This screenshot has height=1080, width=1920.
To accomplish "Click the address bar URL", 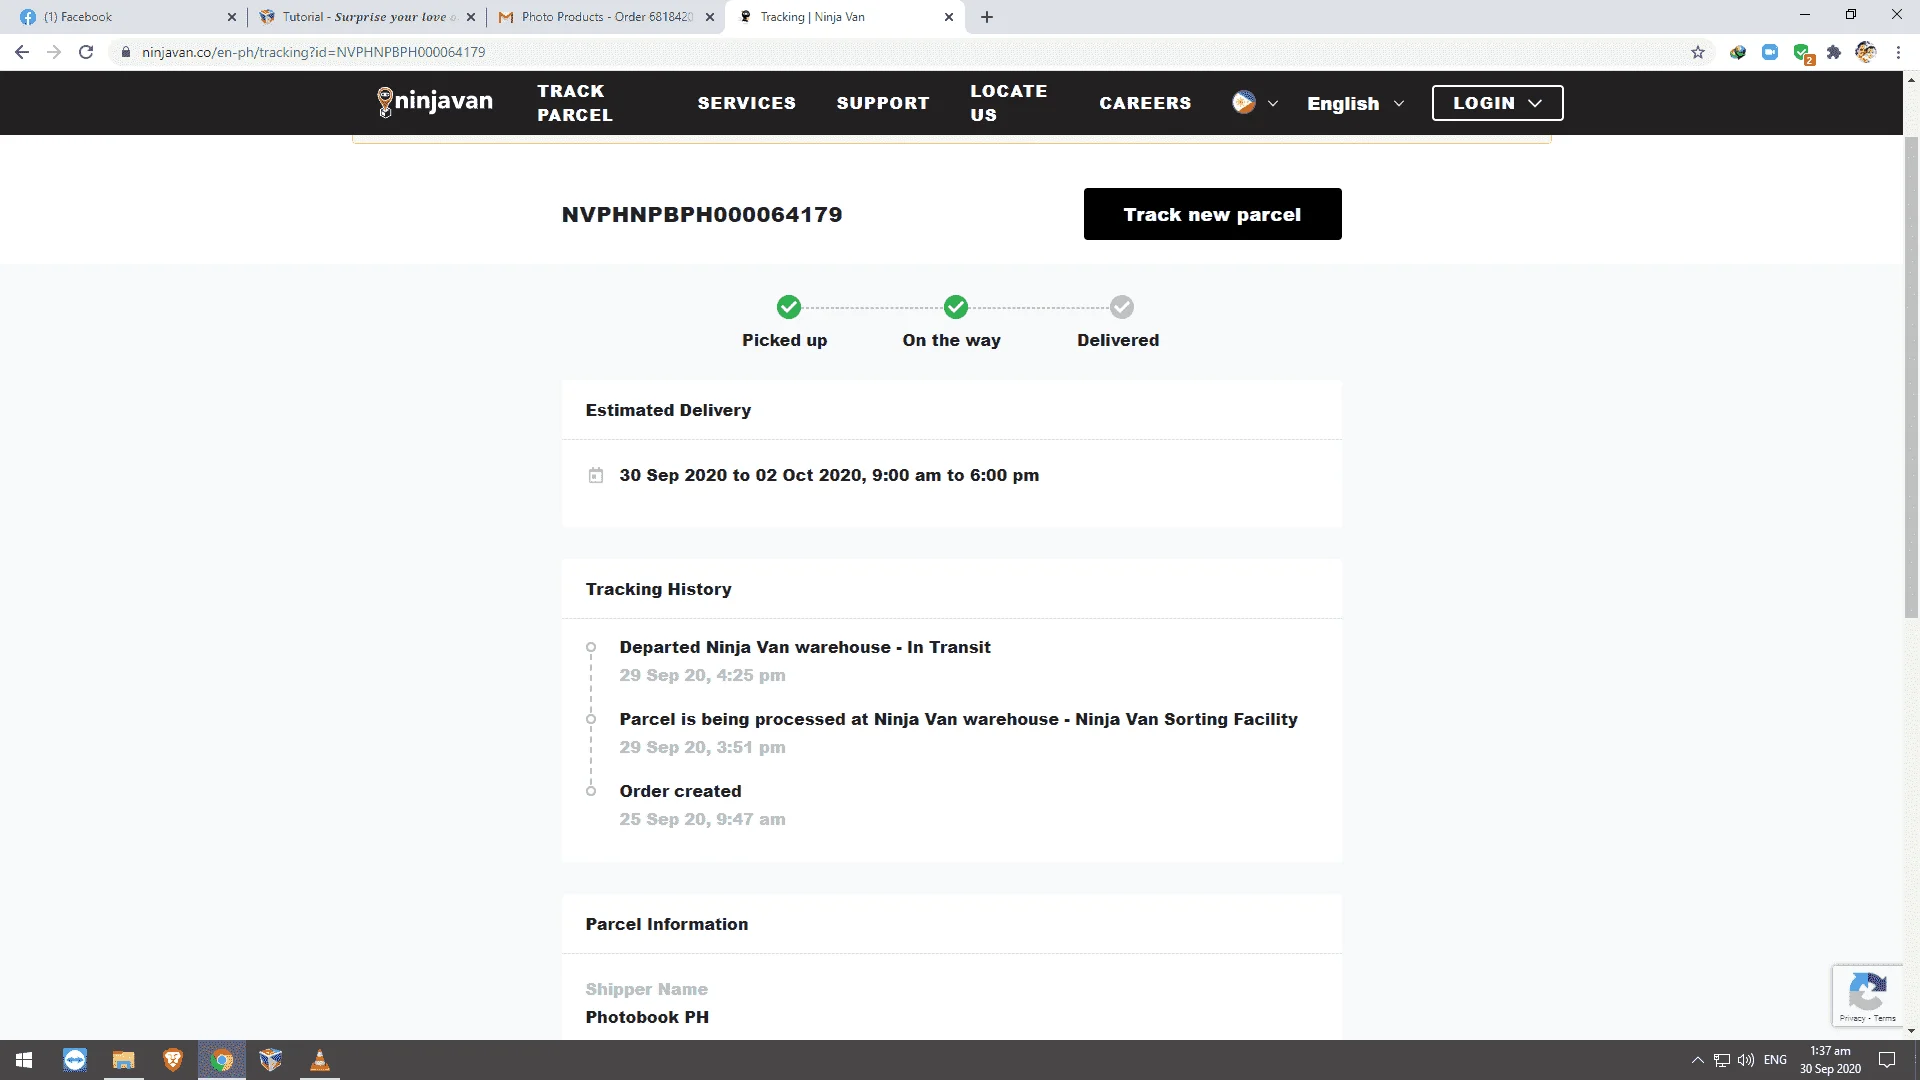I will click(x=313, y=52).
